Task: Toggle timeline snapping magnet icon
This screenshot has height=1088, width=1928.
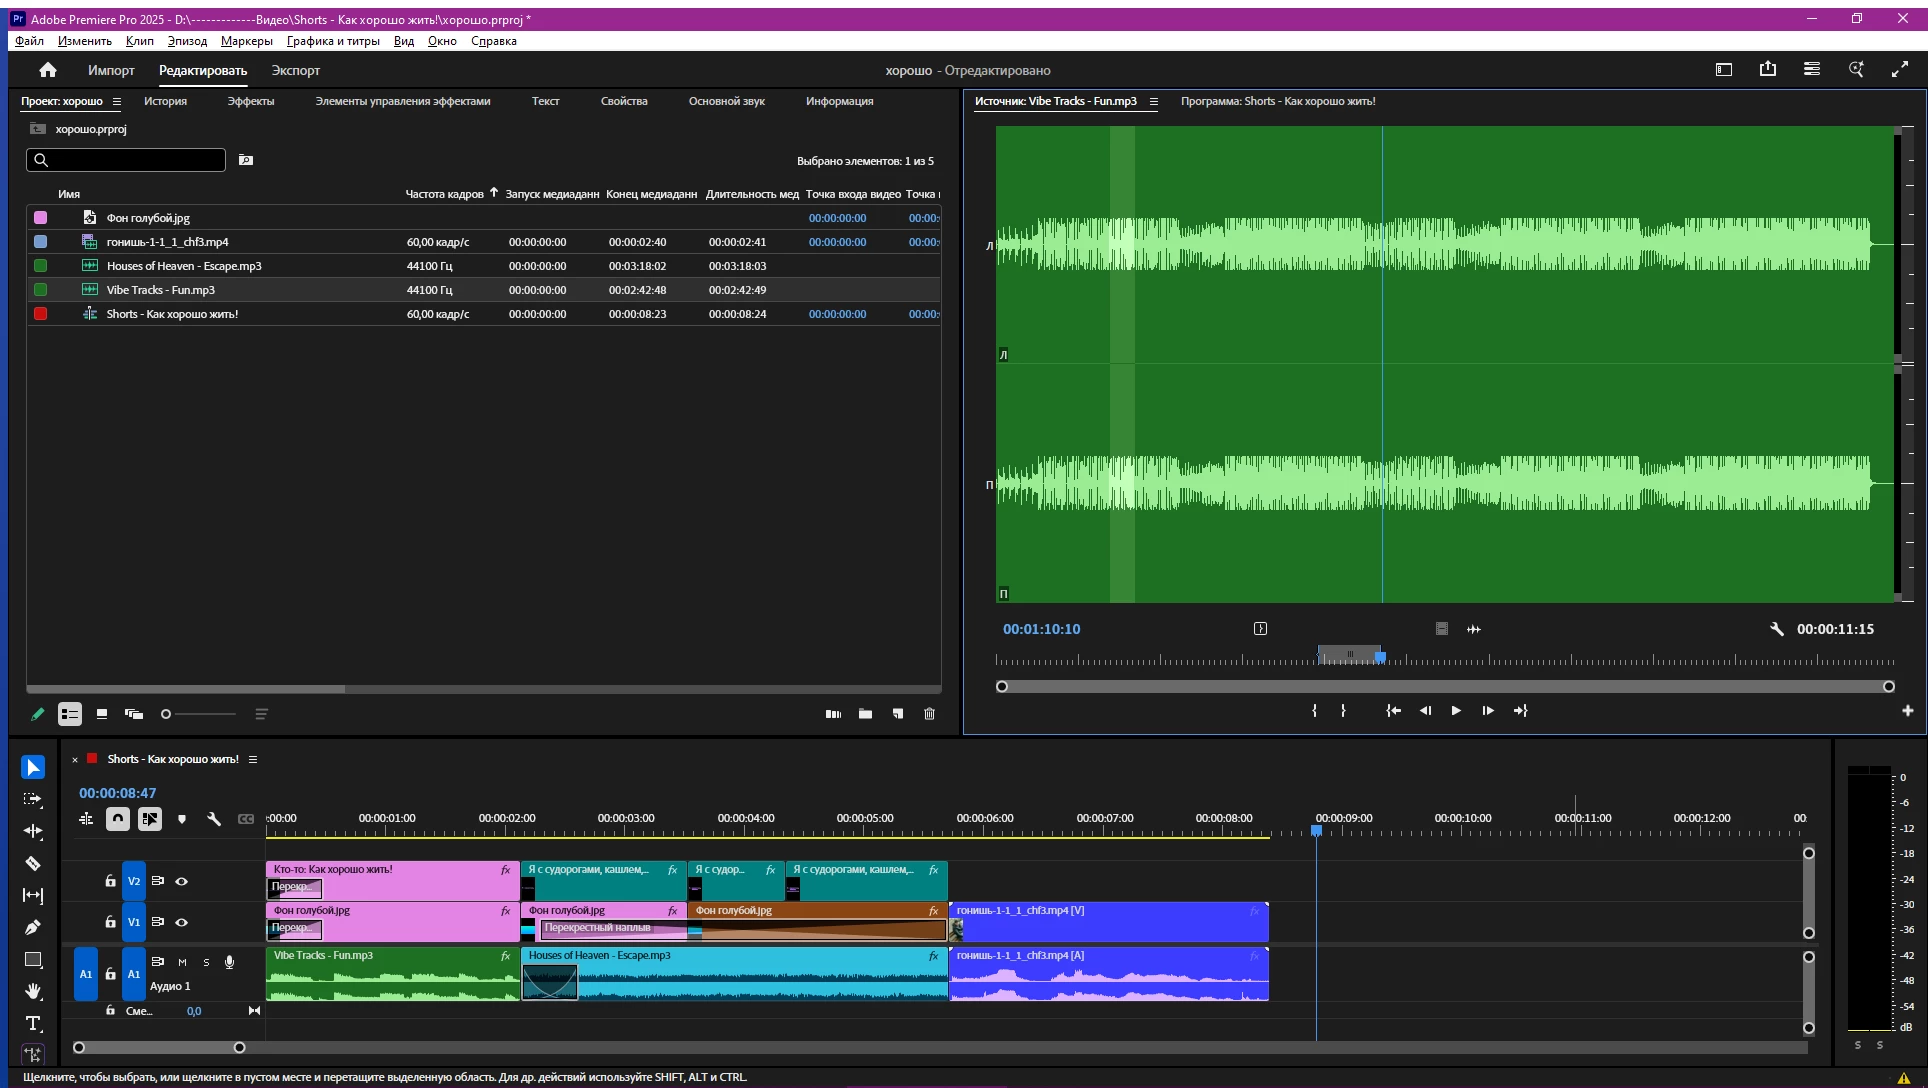Action: click(x=118, y=819)
